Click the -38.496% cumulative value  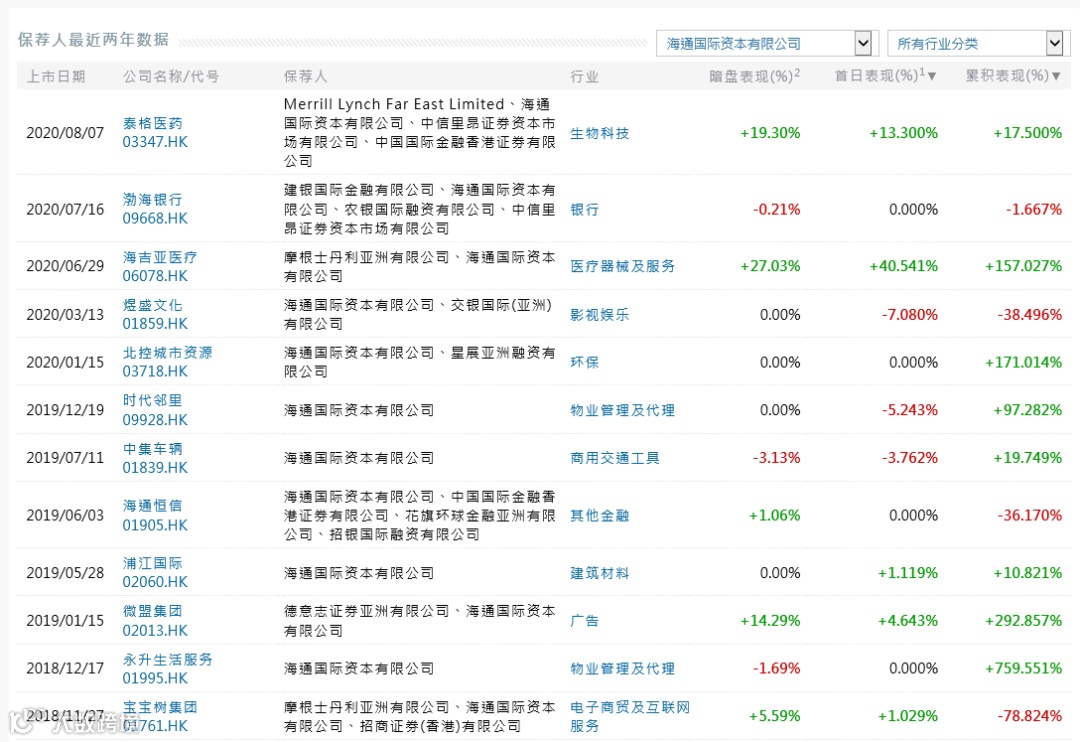pos(1030,315)
